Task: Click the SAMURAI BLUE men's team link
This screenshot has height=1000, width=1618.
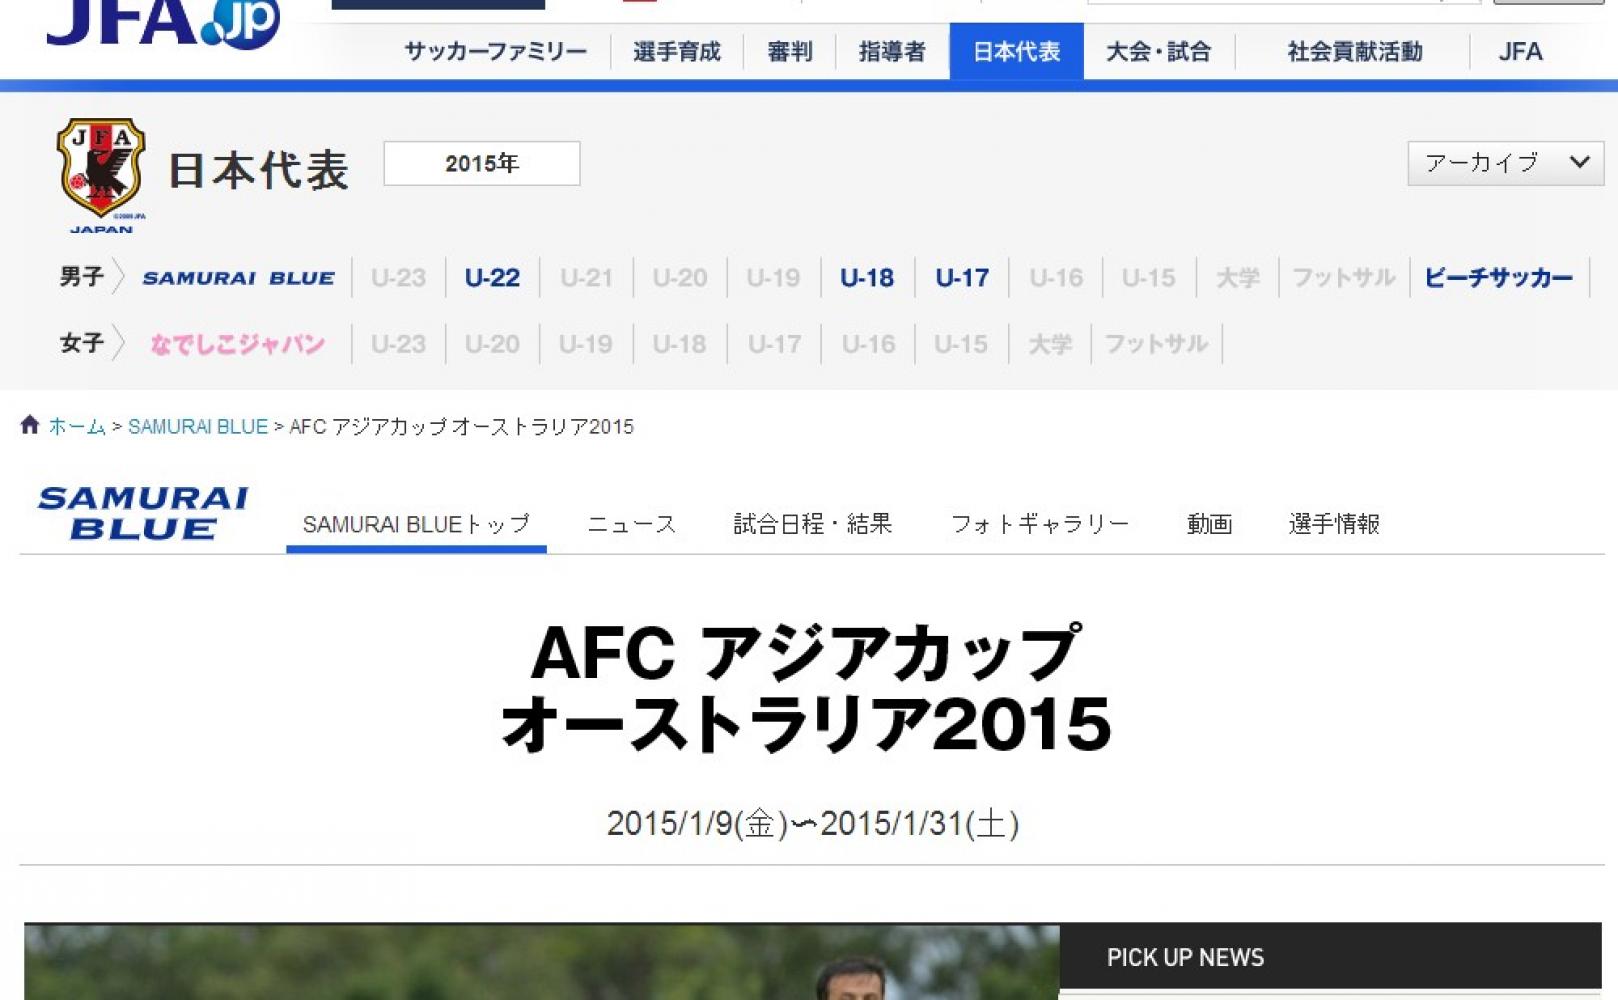Action: [238, 278]
